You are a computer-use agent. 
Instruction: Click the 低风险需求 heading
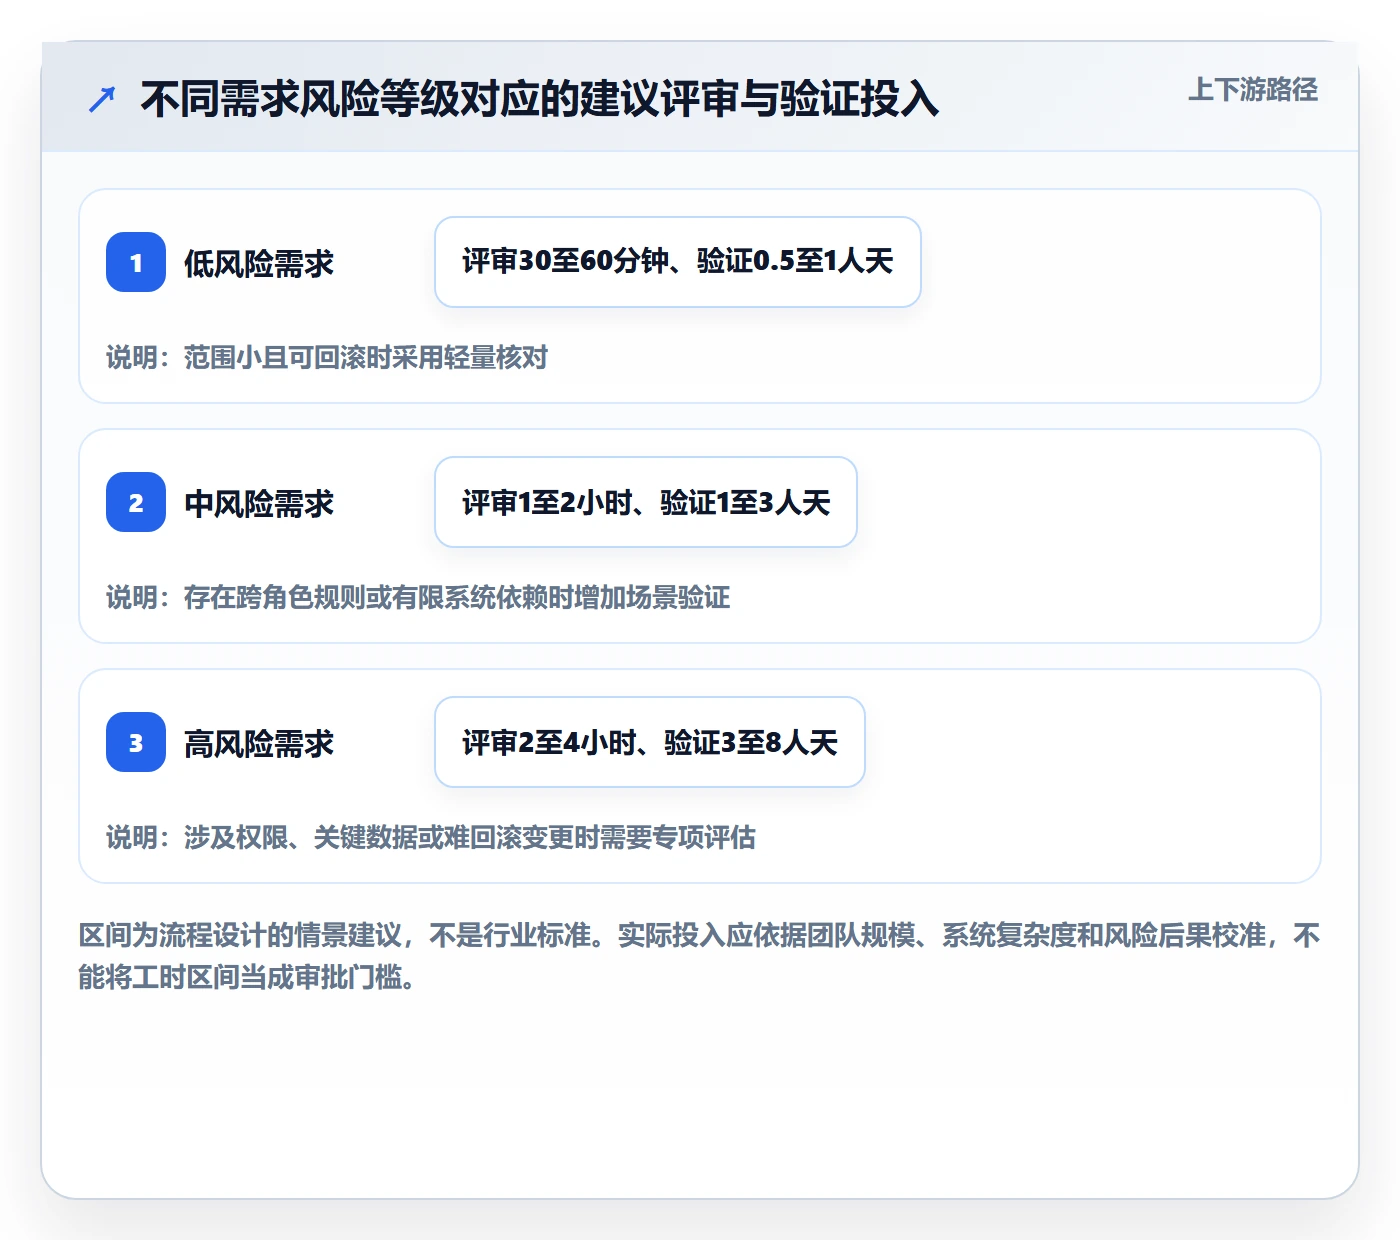(259, 264)
